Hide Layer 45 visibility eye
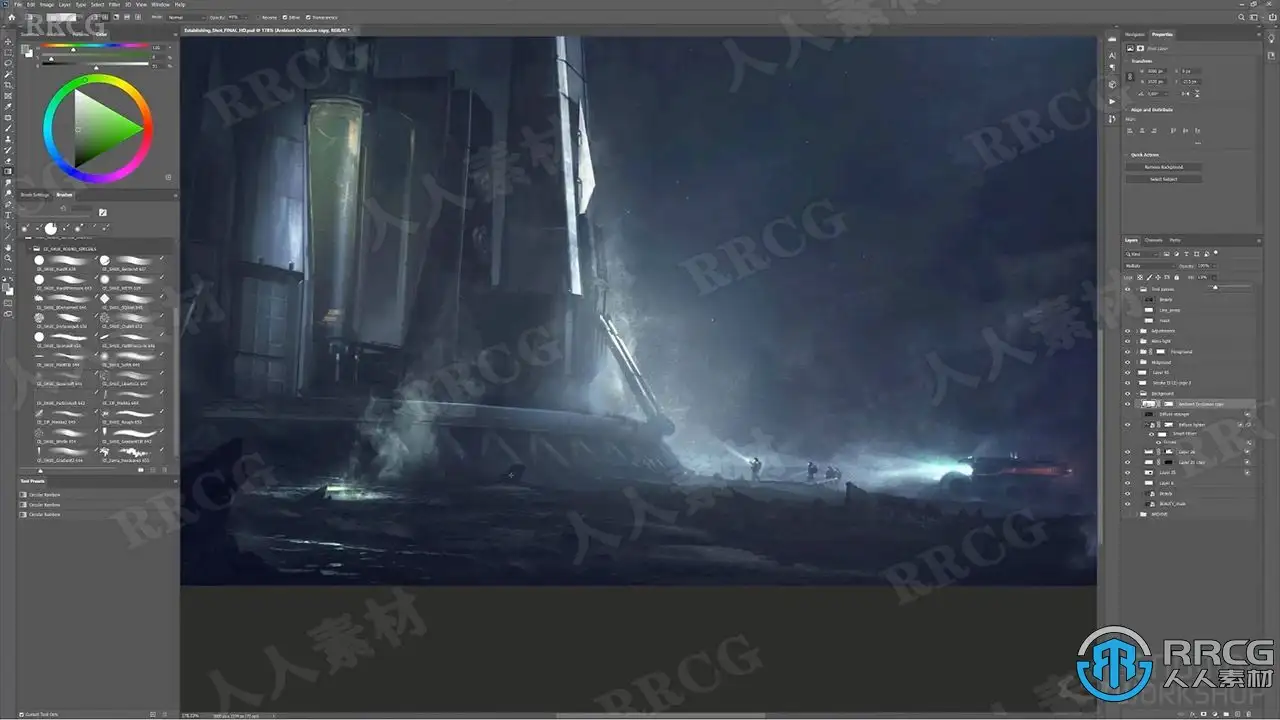Image resolution: width=1280 pixels, height=720 pixels. (1128, 372)
